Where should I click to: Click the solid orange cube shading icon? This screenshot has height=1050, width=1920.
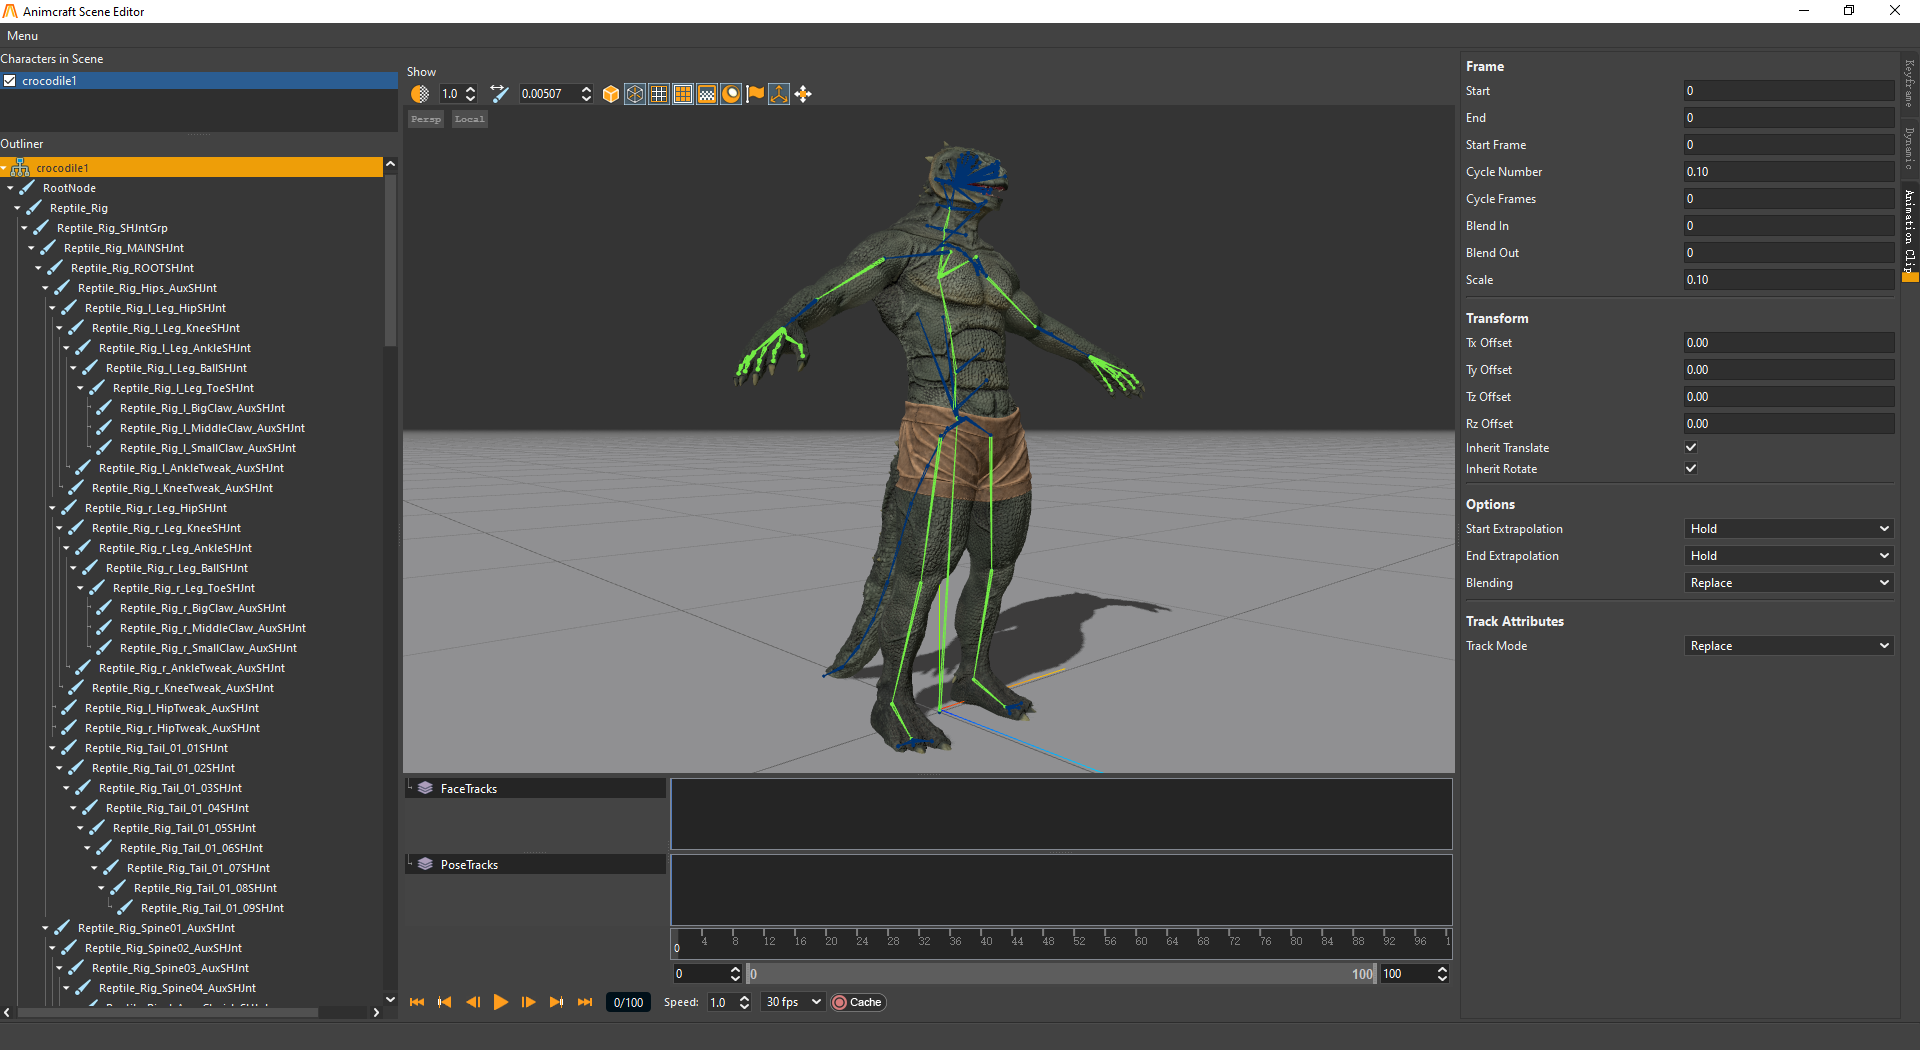611,94
